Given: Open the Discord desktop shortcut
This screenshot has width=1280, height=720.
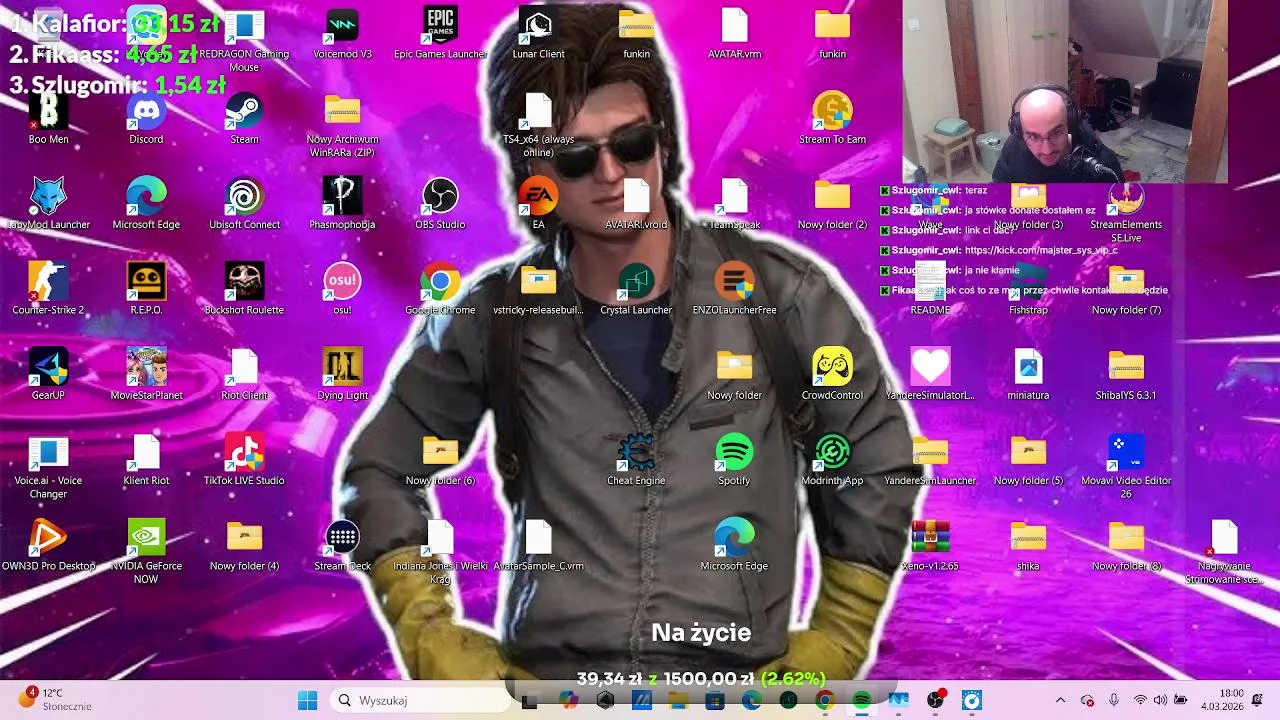Looking at the screenshot, I should 146,120.
